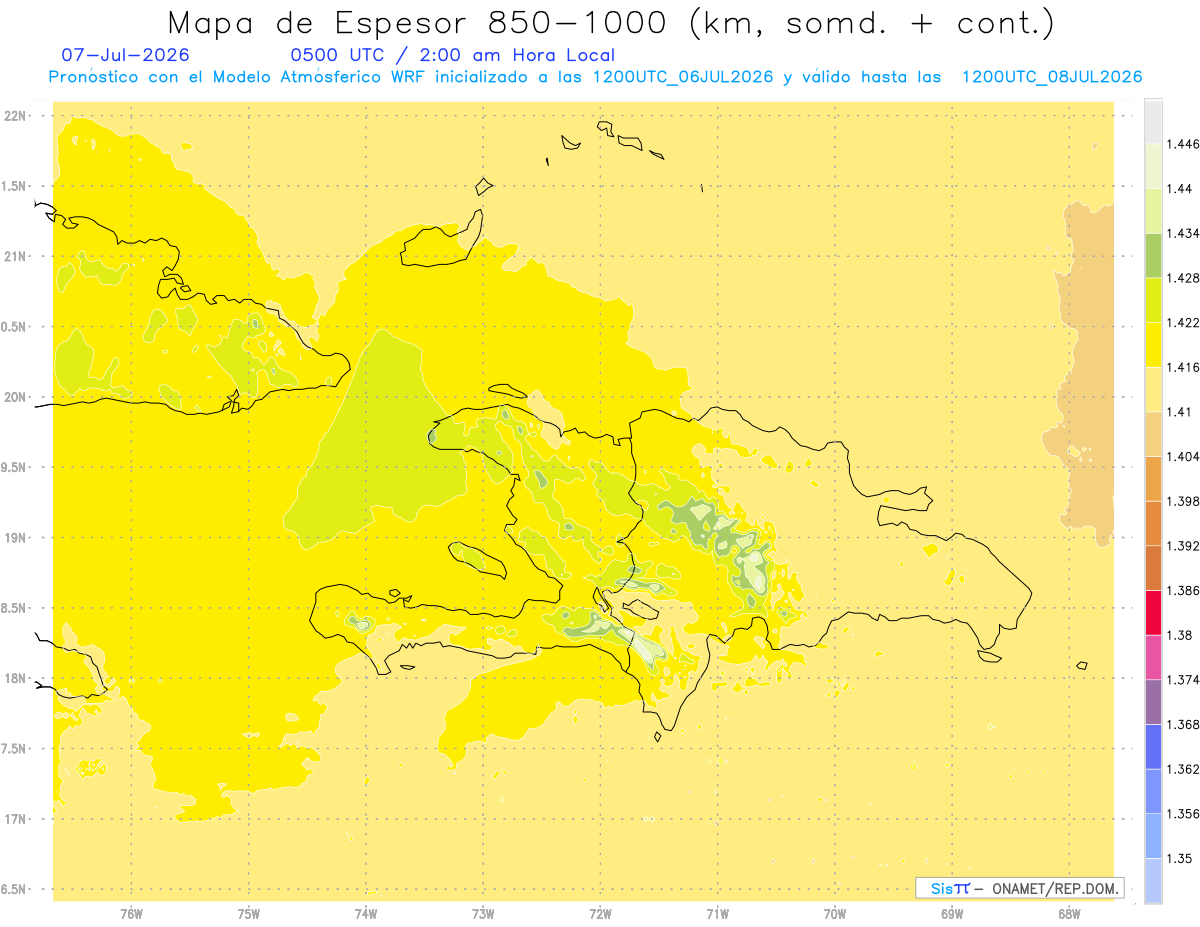1200x927 pixels.
Task: Click the 'ONAMET/REP.DOM.' credit label
Action: (x=1056, y=888)
